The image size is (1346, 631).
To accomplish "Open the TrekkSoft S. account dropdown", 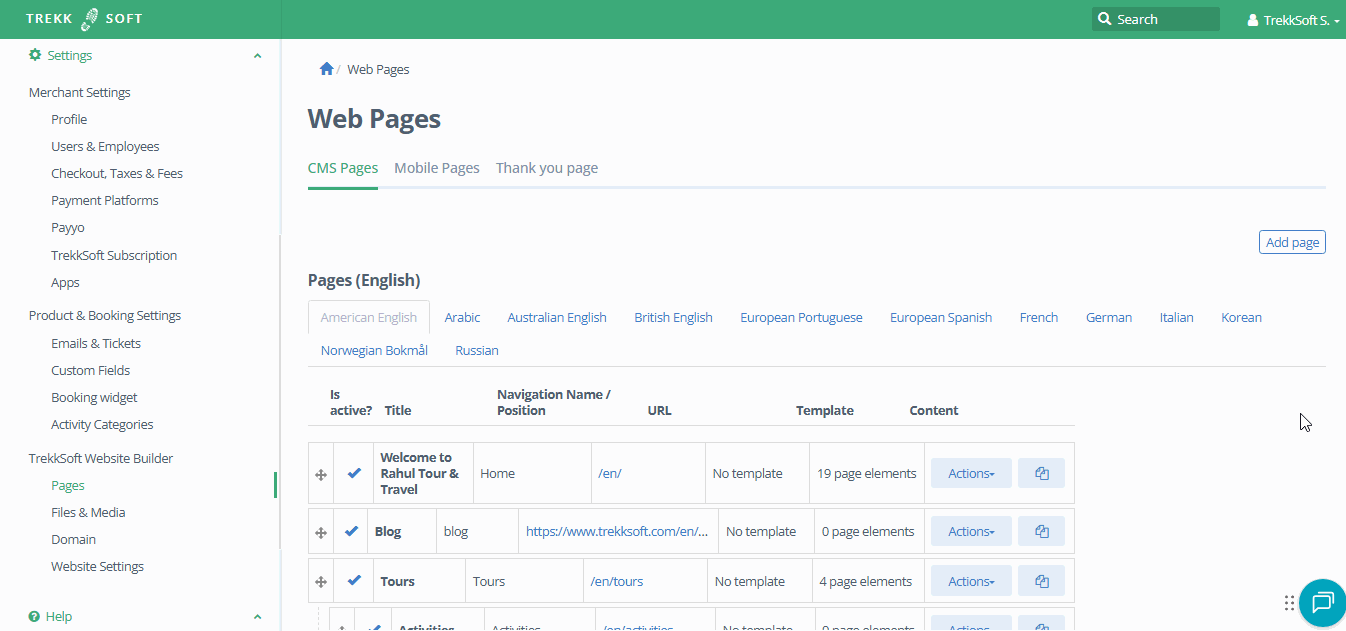I will (x=1292, y=18).
